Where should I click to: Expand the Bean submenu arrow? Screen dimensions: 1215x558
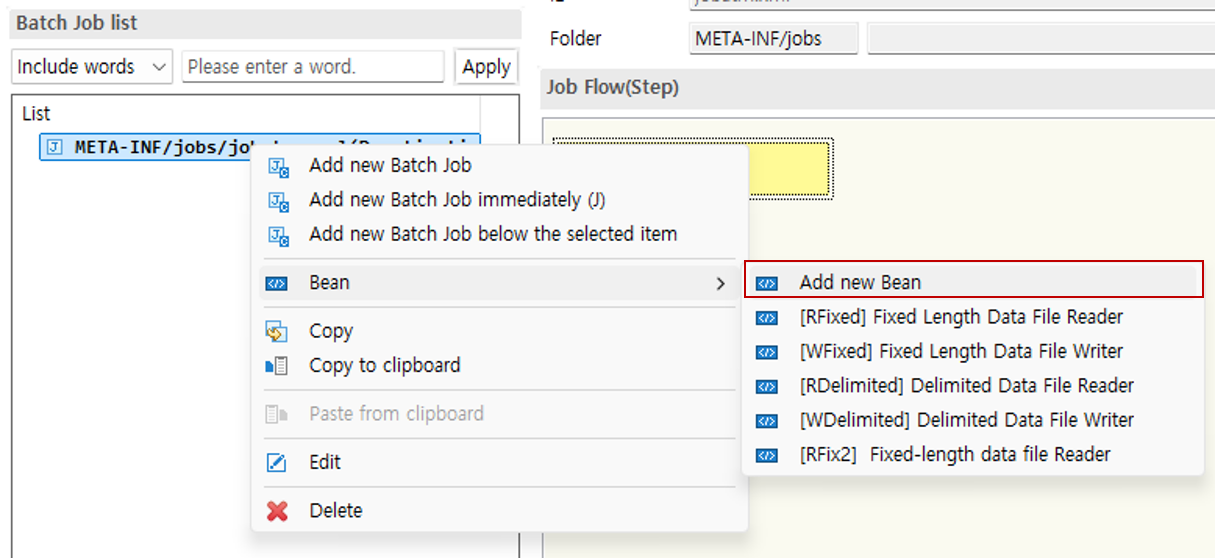coord(720,284)
